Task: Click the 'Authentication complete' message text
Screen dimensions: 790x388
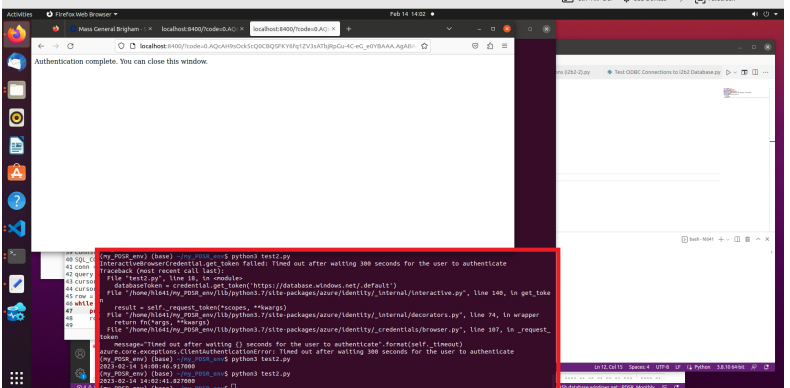Action: pos(121,61)
